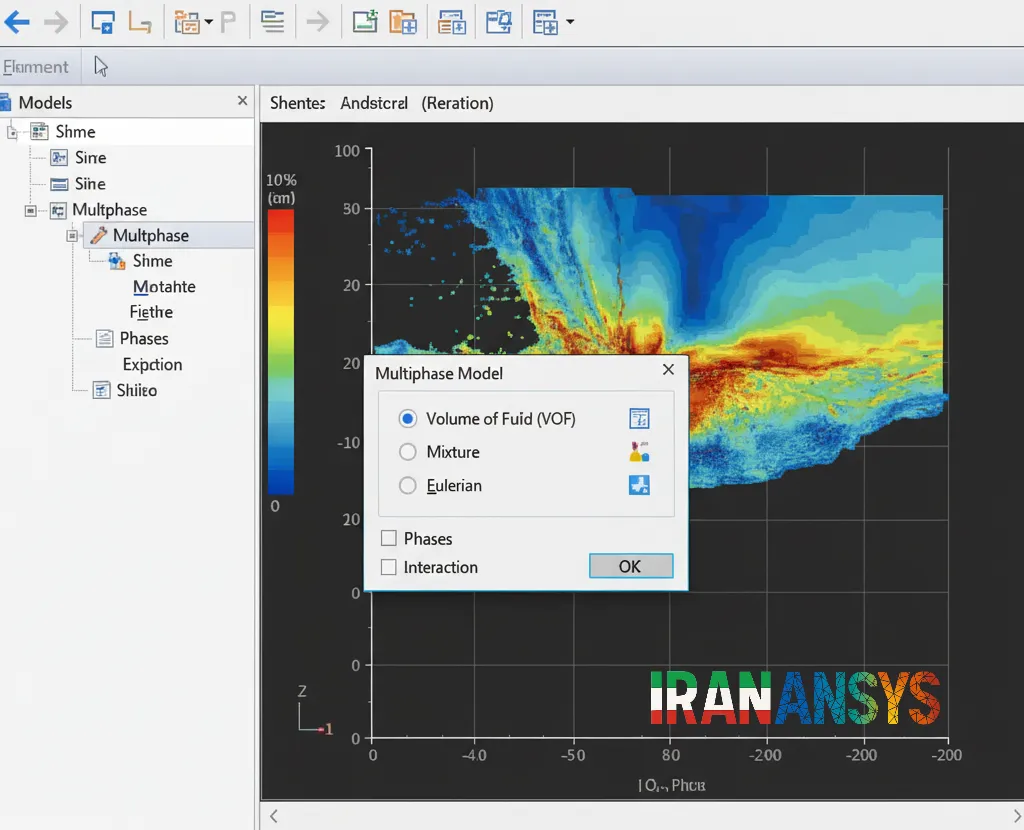
Task: Click the text-lines alignment toolbar icon
Action: point(272,22)
